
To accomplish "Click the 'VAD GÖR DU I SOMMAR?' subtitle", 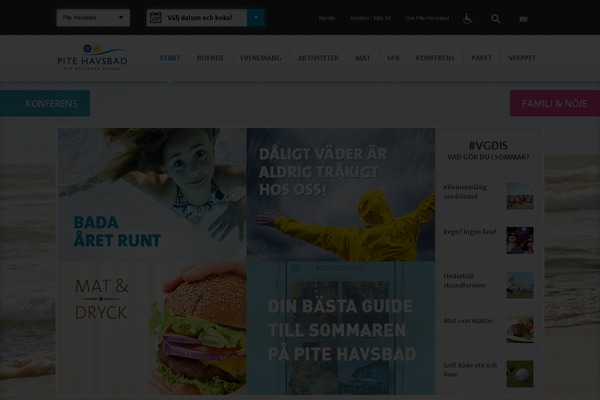I will (488, 157).
